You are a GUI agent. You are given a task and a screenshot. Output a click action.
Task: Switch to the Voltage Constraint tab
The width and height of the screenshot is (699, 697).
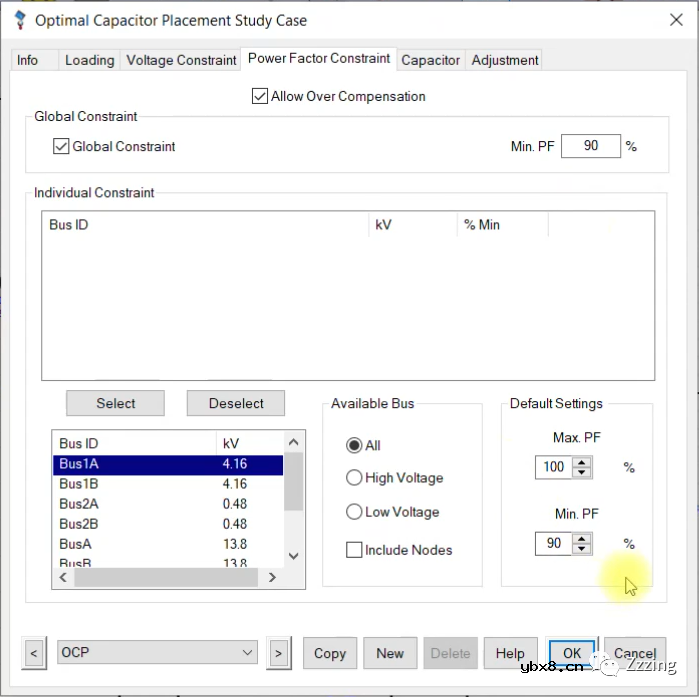coord(181,60)
